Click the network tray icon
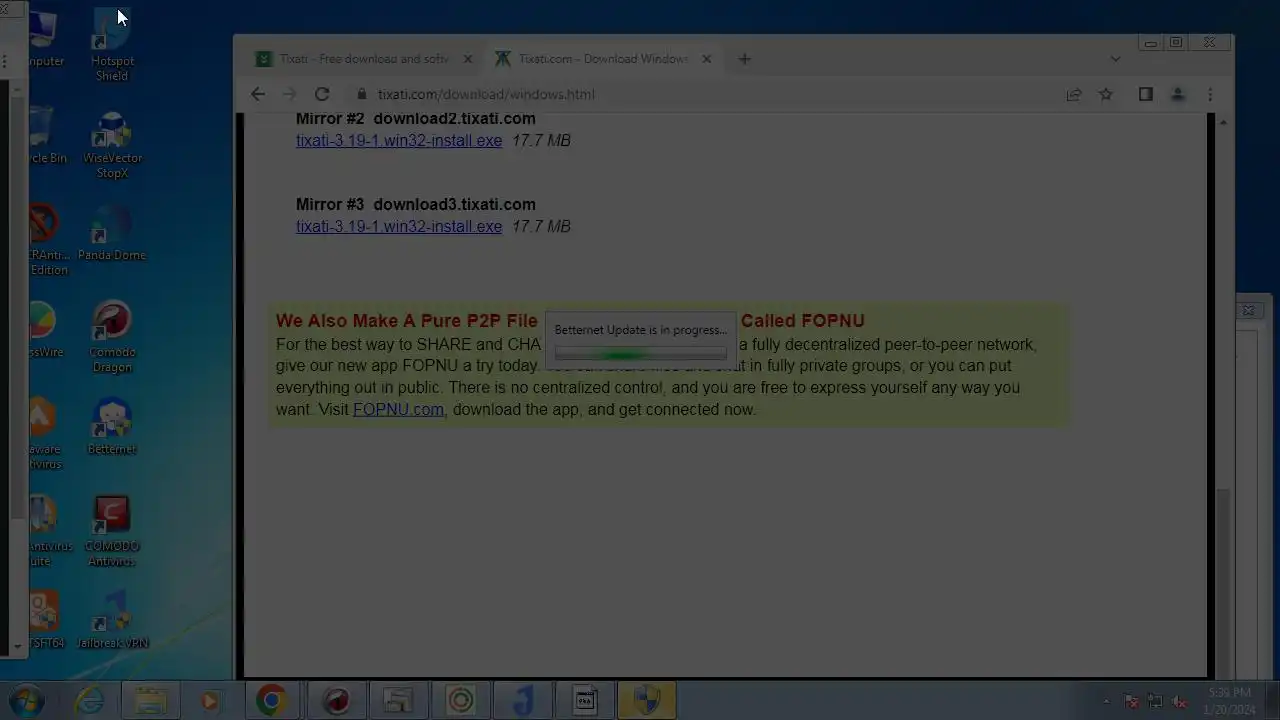Viewport: 1280px width, 720px height. click(x=1155, y=702)
